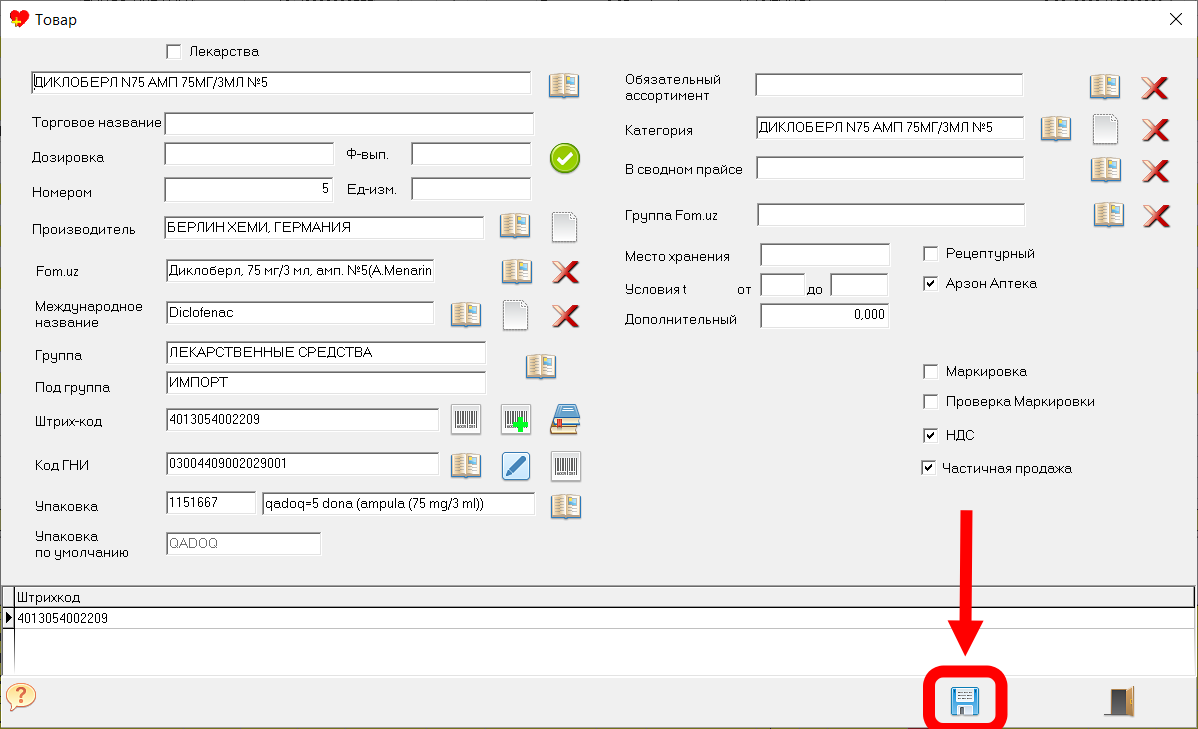Open group lookup book icon beside Группа
Image resolution: width=1198 pixels, height=729 pixels.
coord(541,366)
